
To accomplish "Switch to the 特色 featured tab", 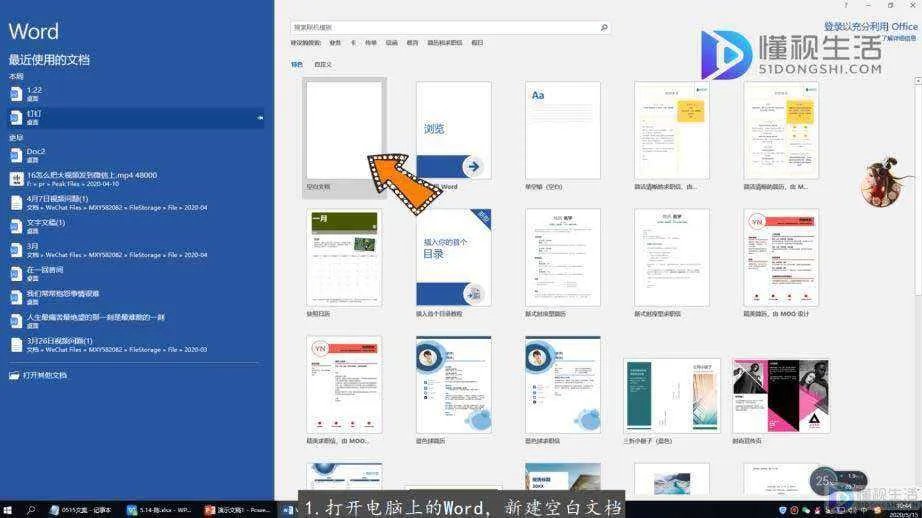I will click(297, 64).
